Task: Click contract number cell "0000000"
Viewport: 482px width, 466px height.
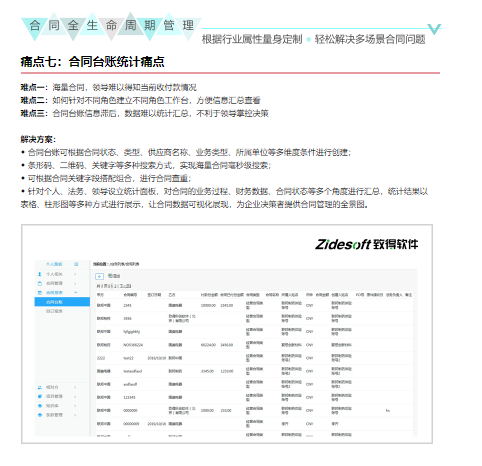Action: click(130, 411)
